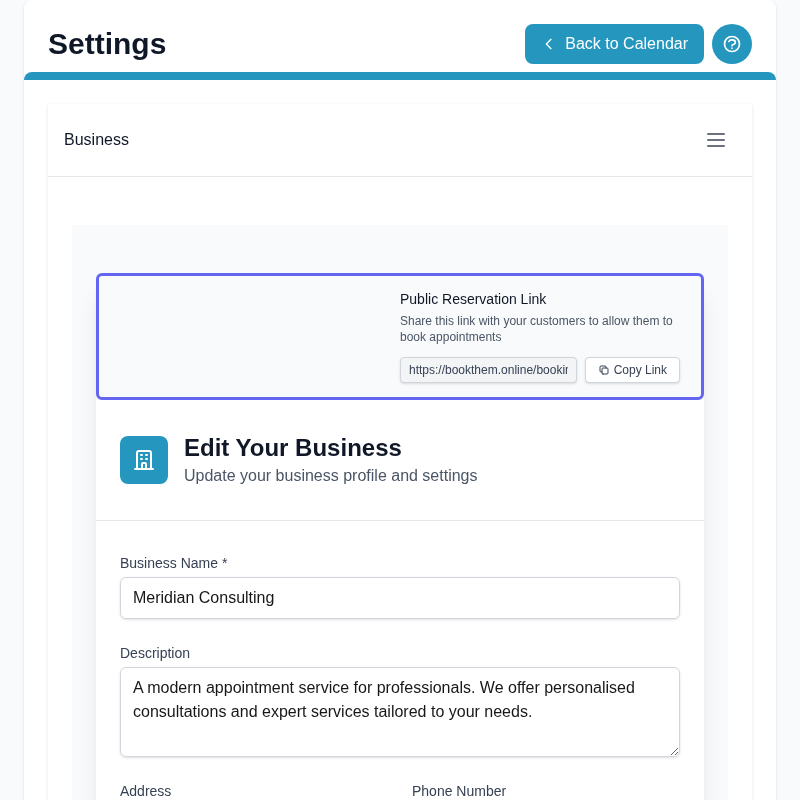
Task: Click the resize grip on the Description textarea
Action: tap(675, 751)
